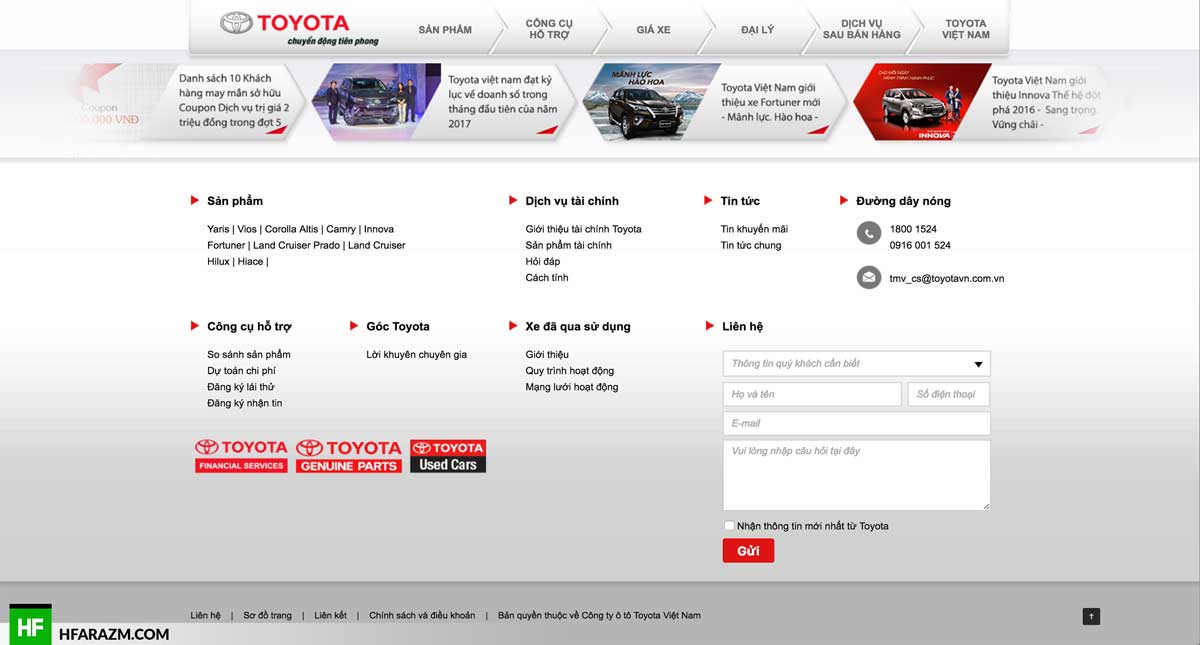The image size is (1200, 645).
Task: Open the Corolla Altis product link
Action: pyautogui.click(x=290, y=229)
